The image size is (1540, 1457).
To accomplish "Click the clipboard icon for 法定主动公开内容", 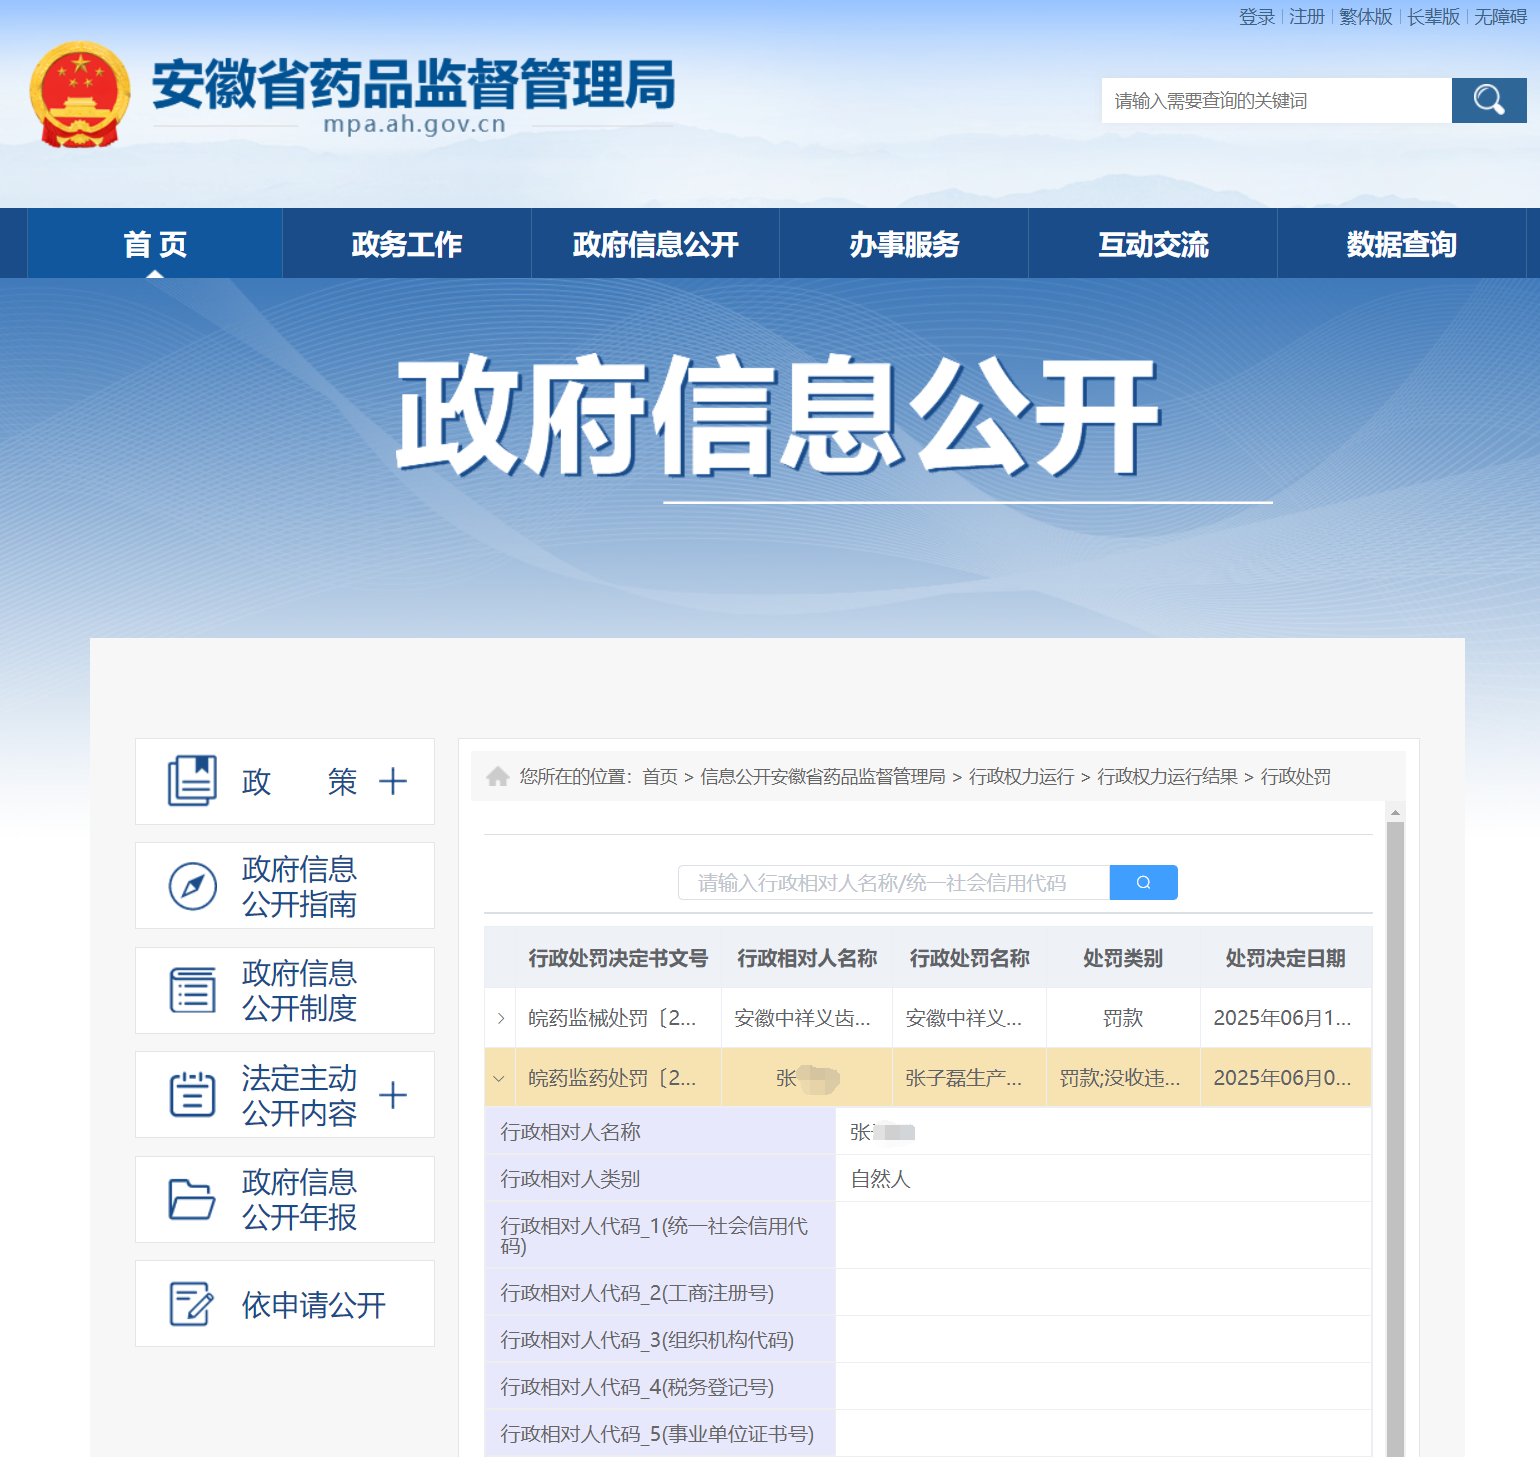I will click(x=193, y=1094).
